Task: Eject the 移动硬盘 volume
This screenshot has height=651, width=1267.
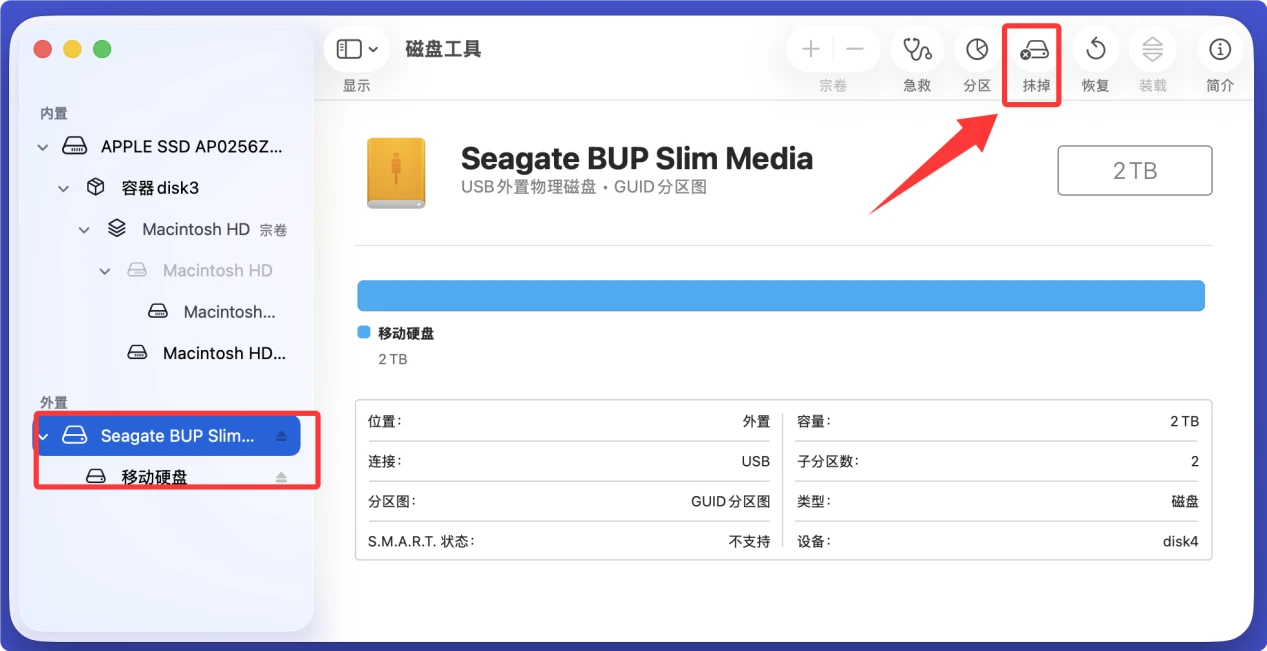Action: pos(281,477)
